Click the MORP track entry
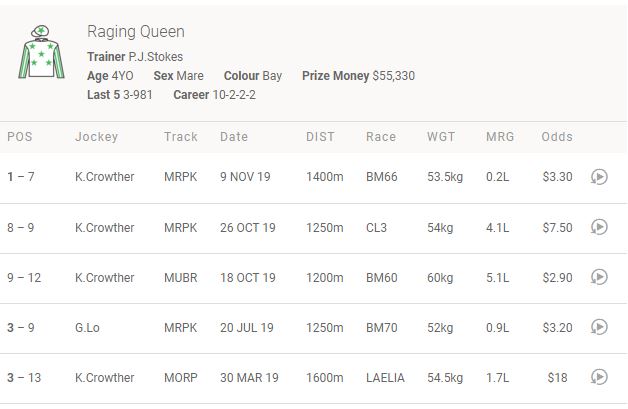Image resolution: width=628 pixels, height=409 pixels. point(181,377)
